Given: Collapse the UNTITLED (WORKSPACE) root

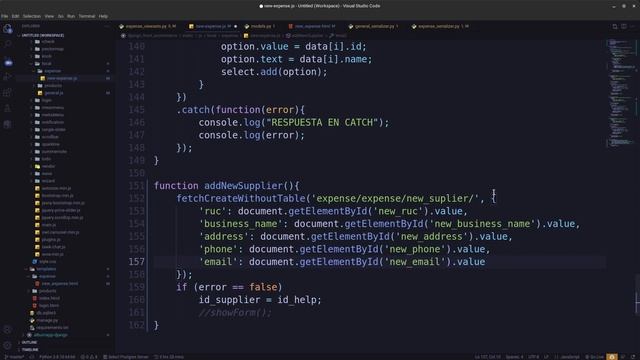Looking at the screenshot, I should click(x=42, y=36).
